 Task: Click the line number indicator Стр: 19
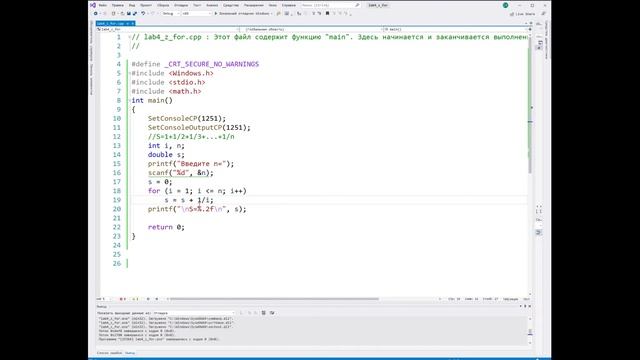tap(454, 299)
